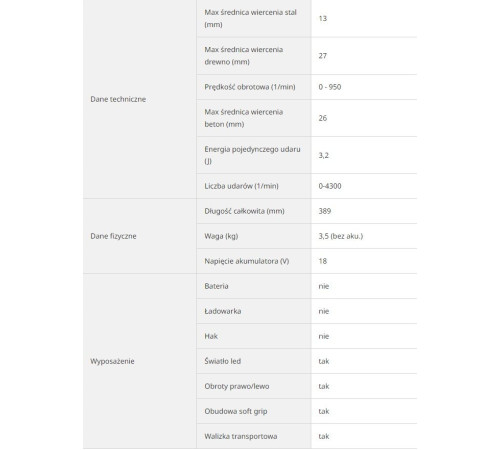Select the 0-4300 impact count value
Image resolution: width=500 pixels, height=450 pixels.
coord(330,186)
